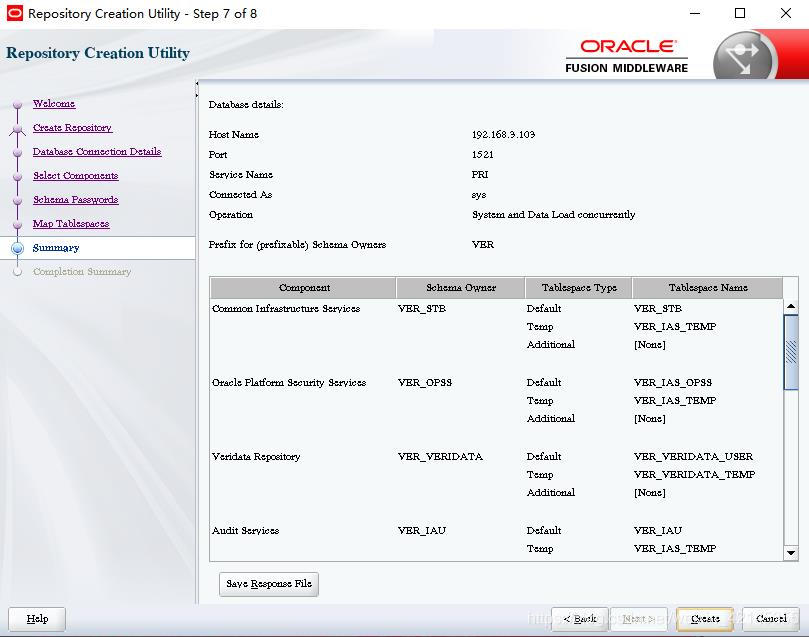
Task: Open Database Connection Details step
Action: point(97,152)
